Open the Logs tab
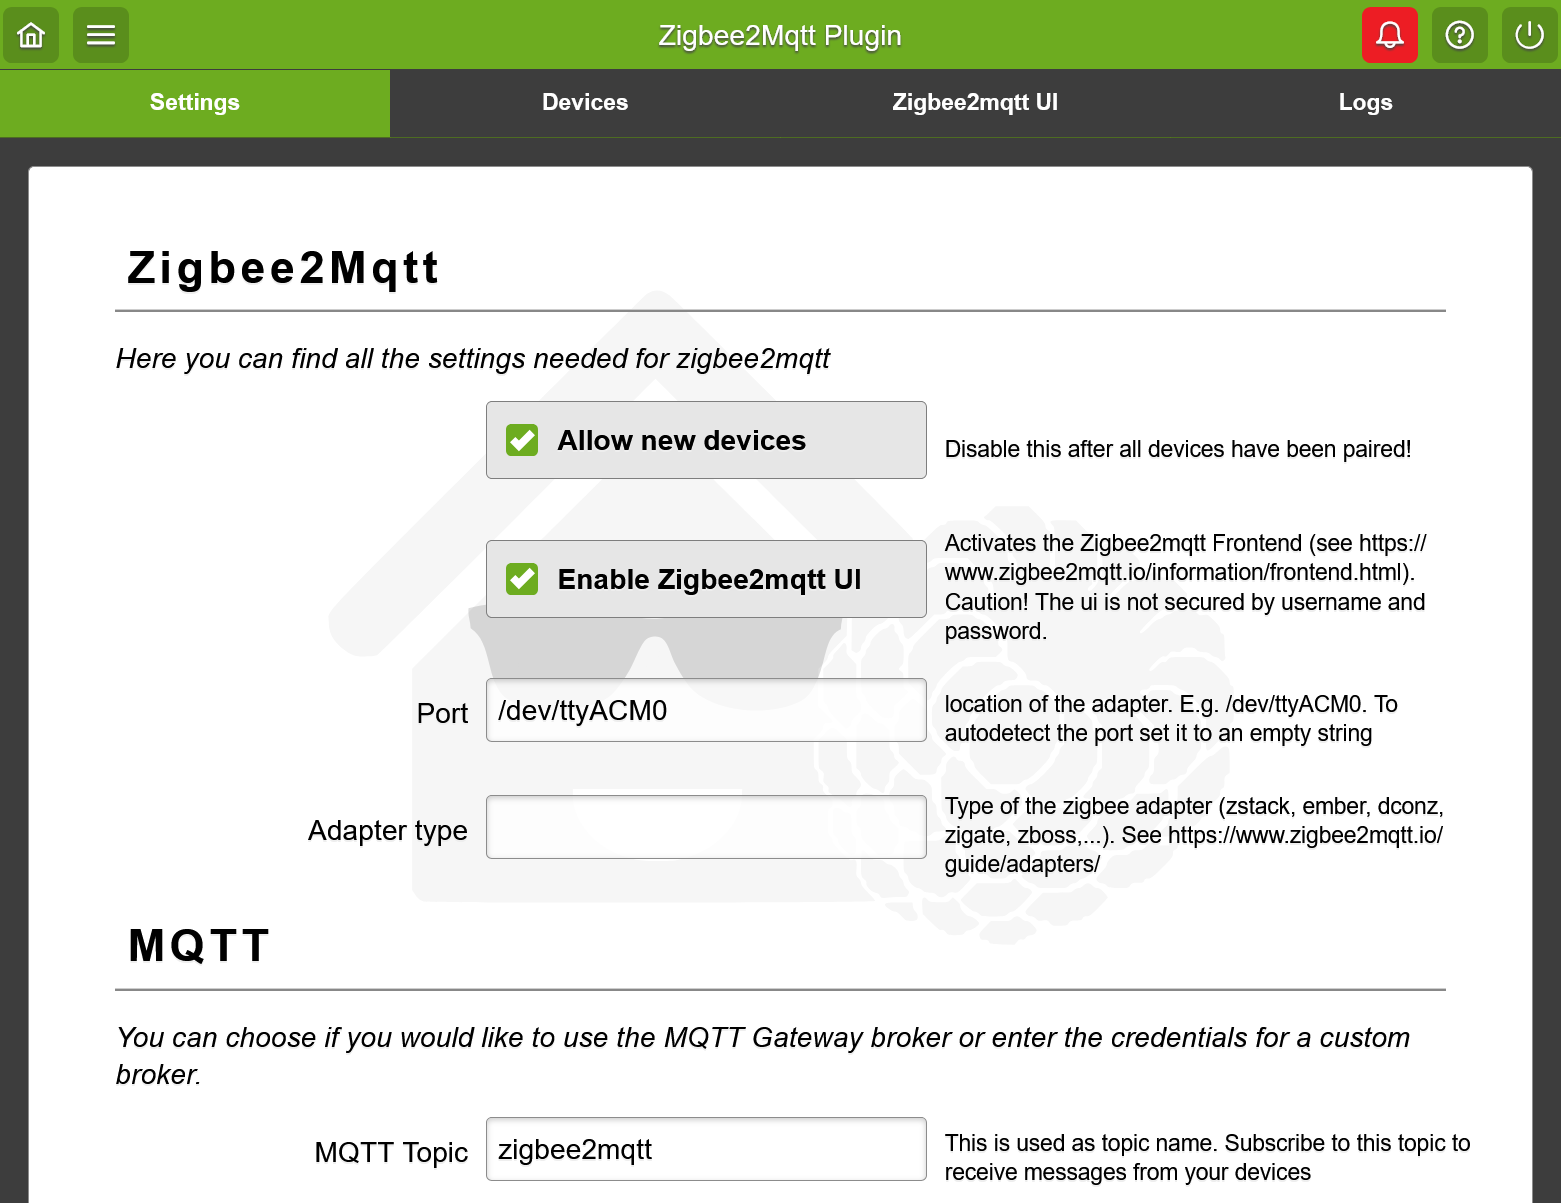Screen dimensions: 1561x1203 [x=1365, y=103]
